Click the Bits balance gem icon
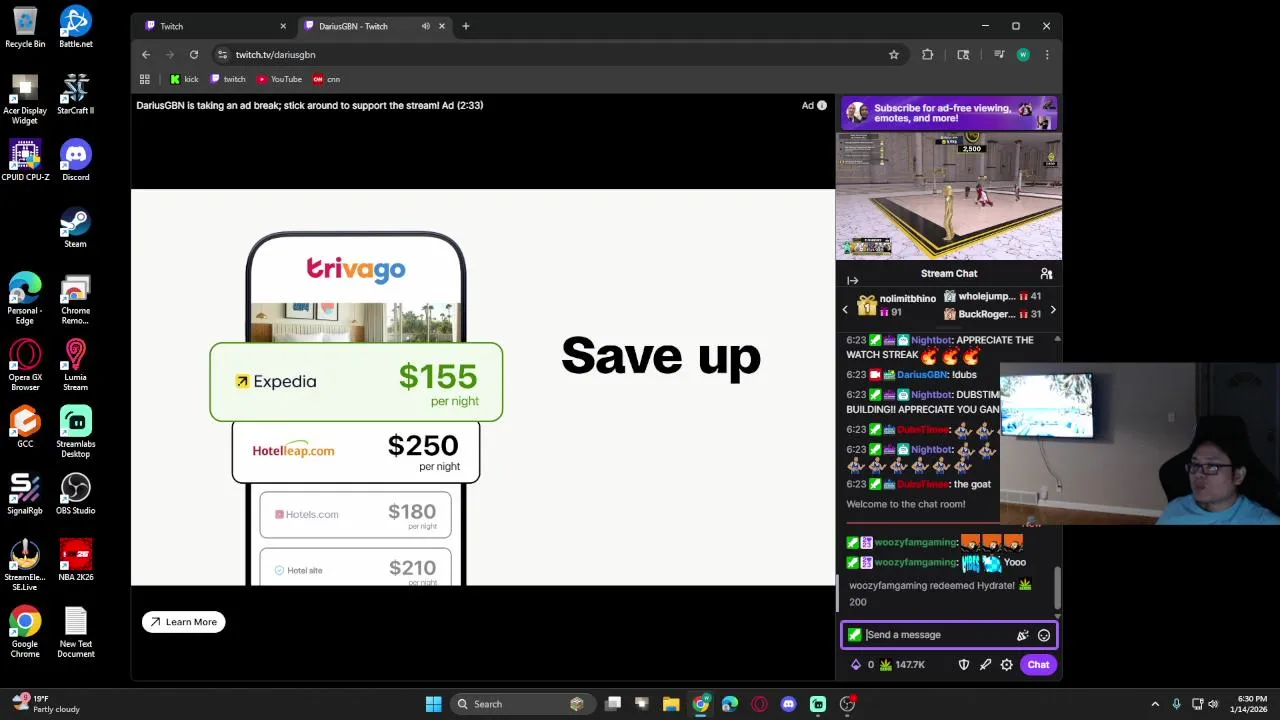 click(x=856, y=665)
